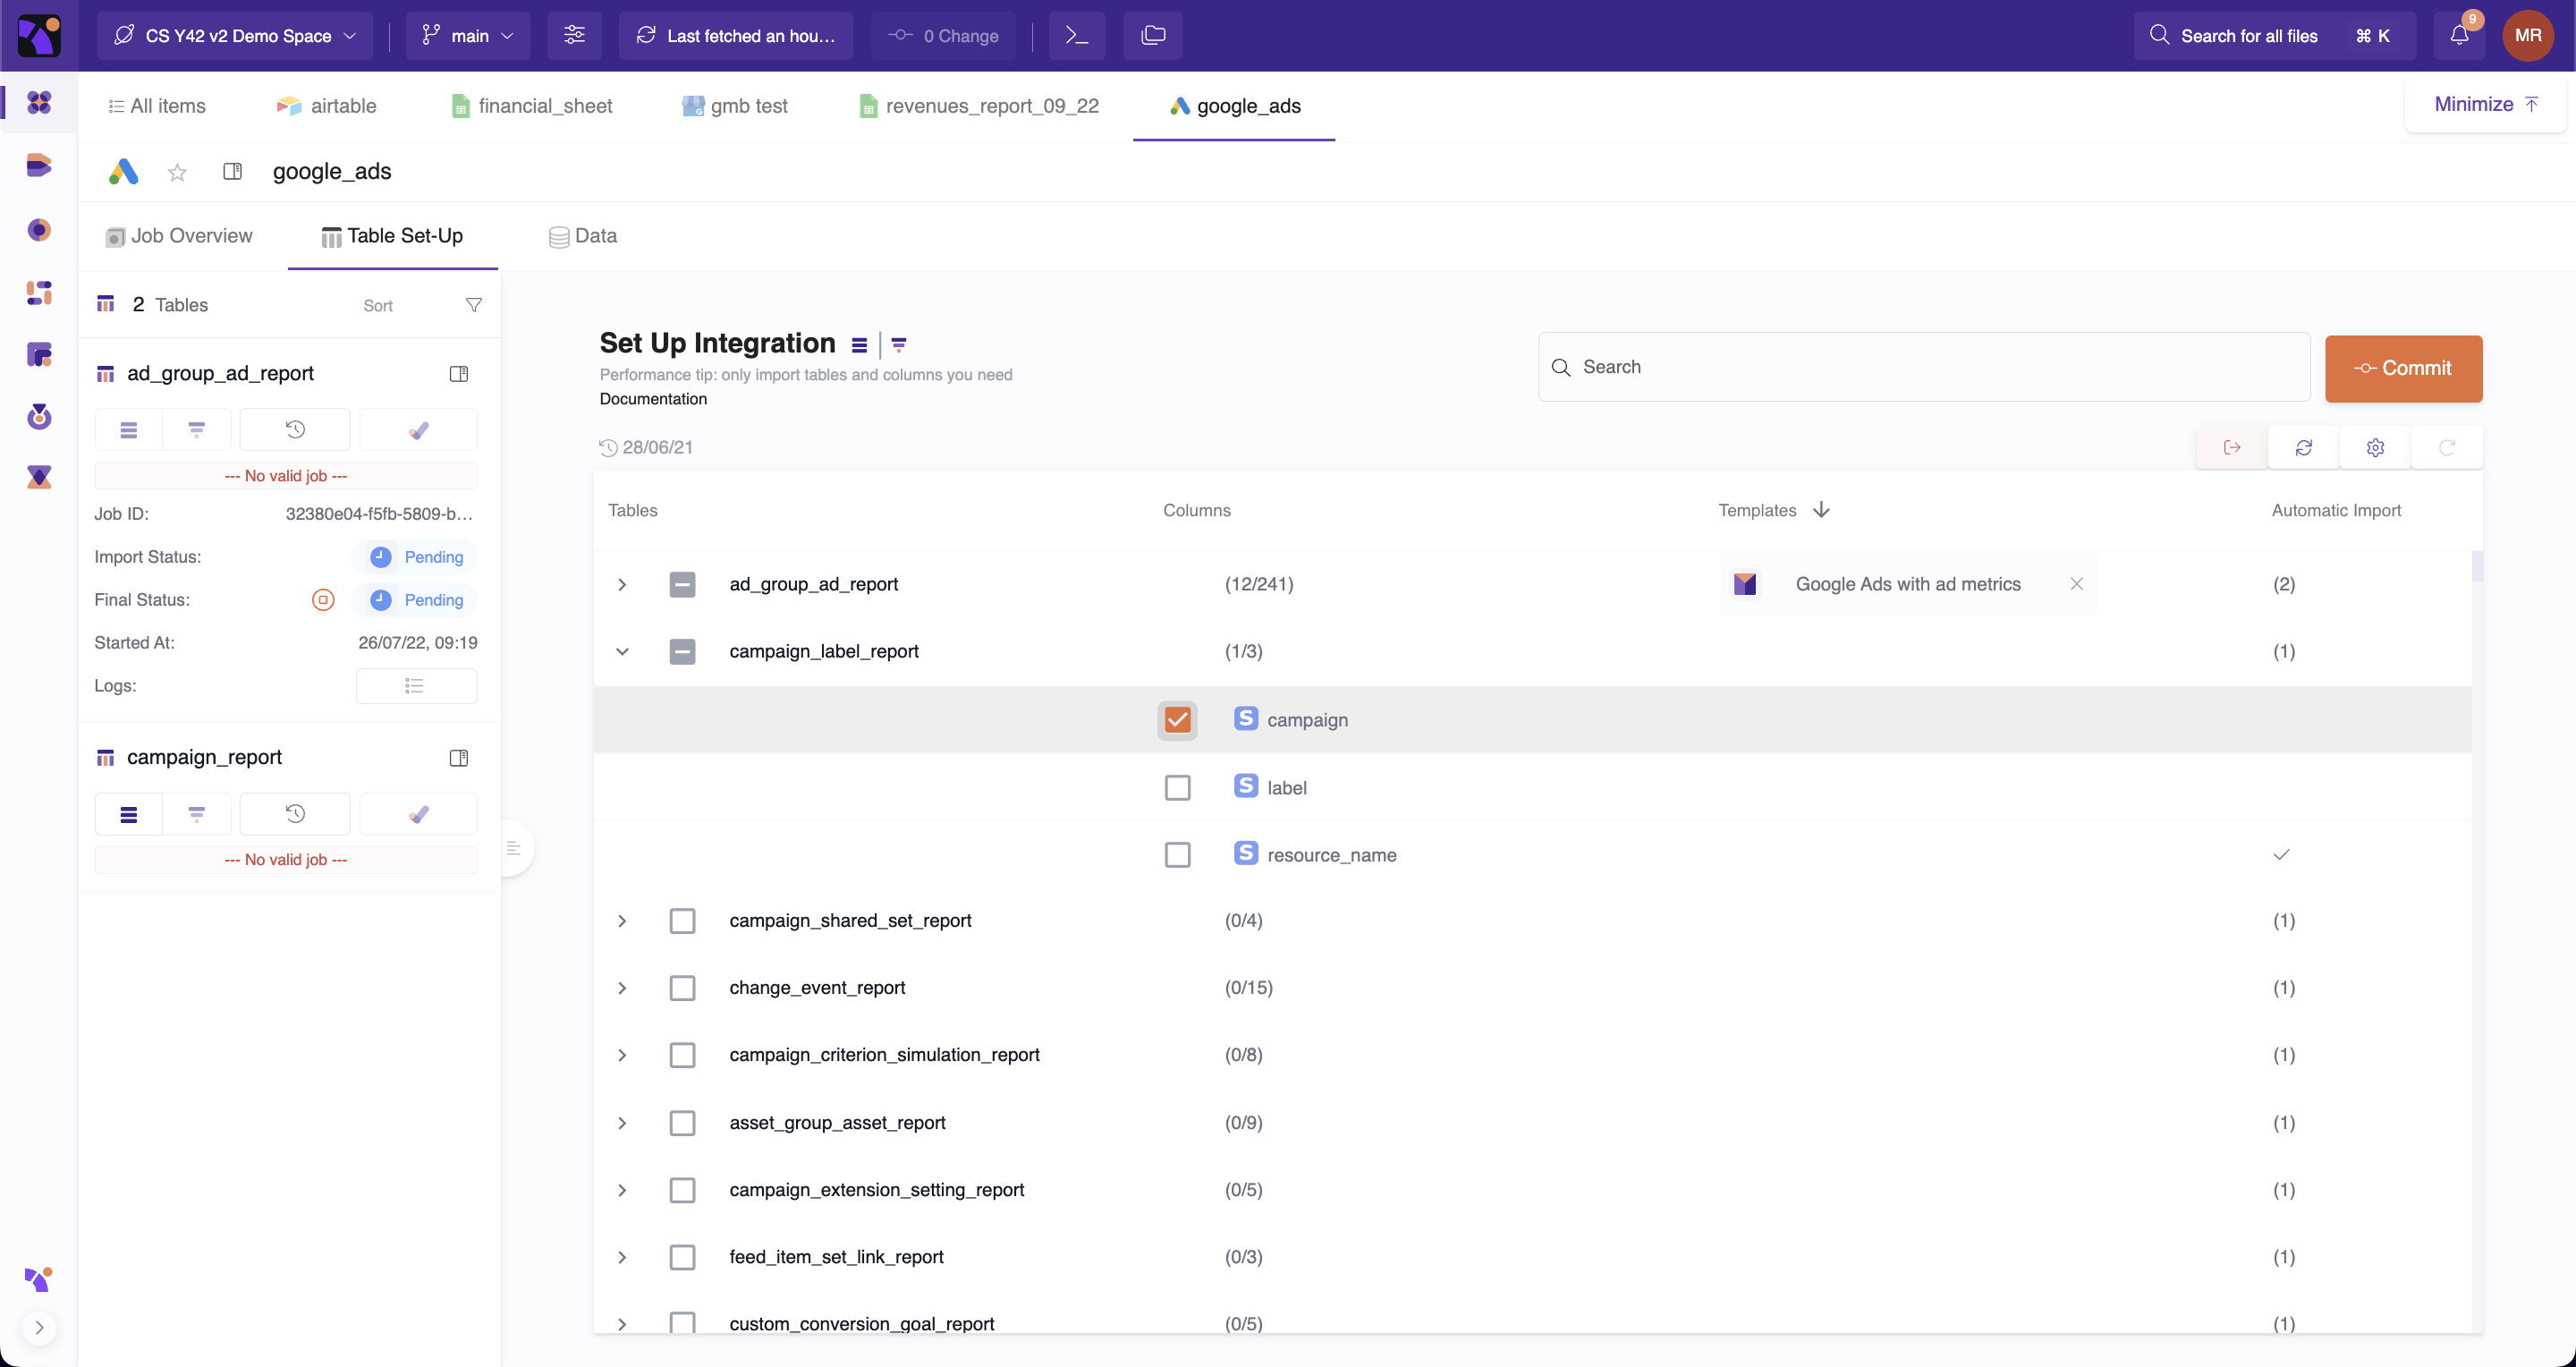Image resolution: width=2576 pixels, height=1367 pixels.
Task: Check the label column checkbox
Action: [1177, 788]
